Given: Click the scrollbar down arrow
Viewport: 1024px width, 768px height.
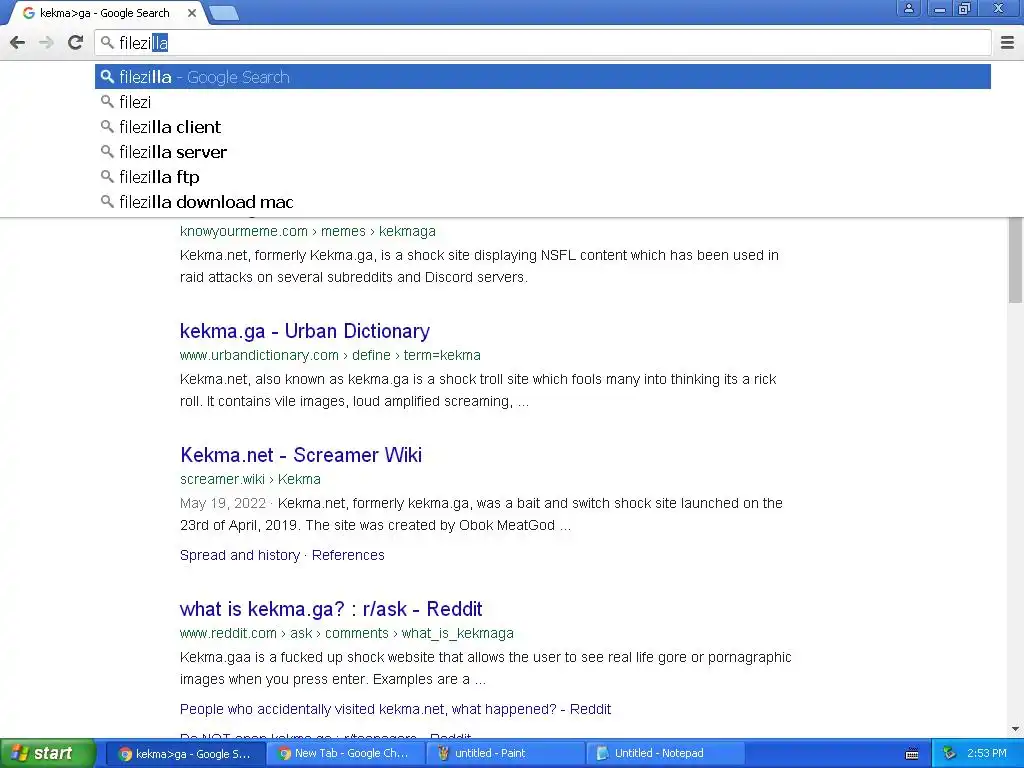Looking at the screenshot, I should point(1016,729).
